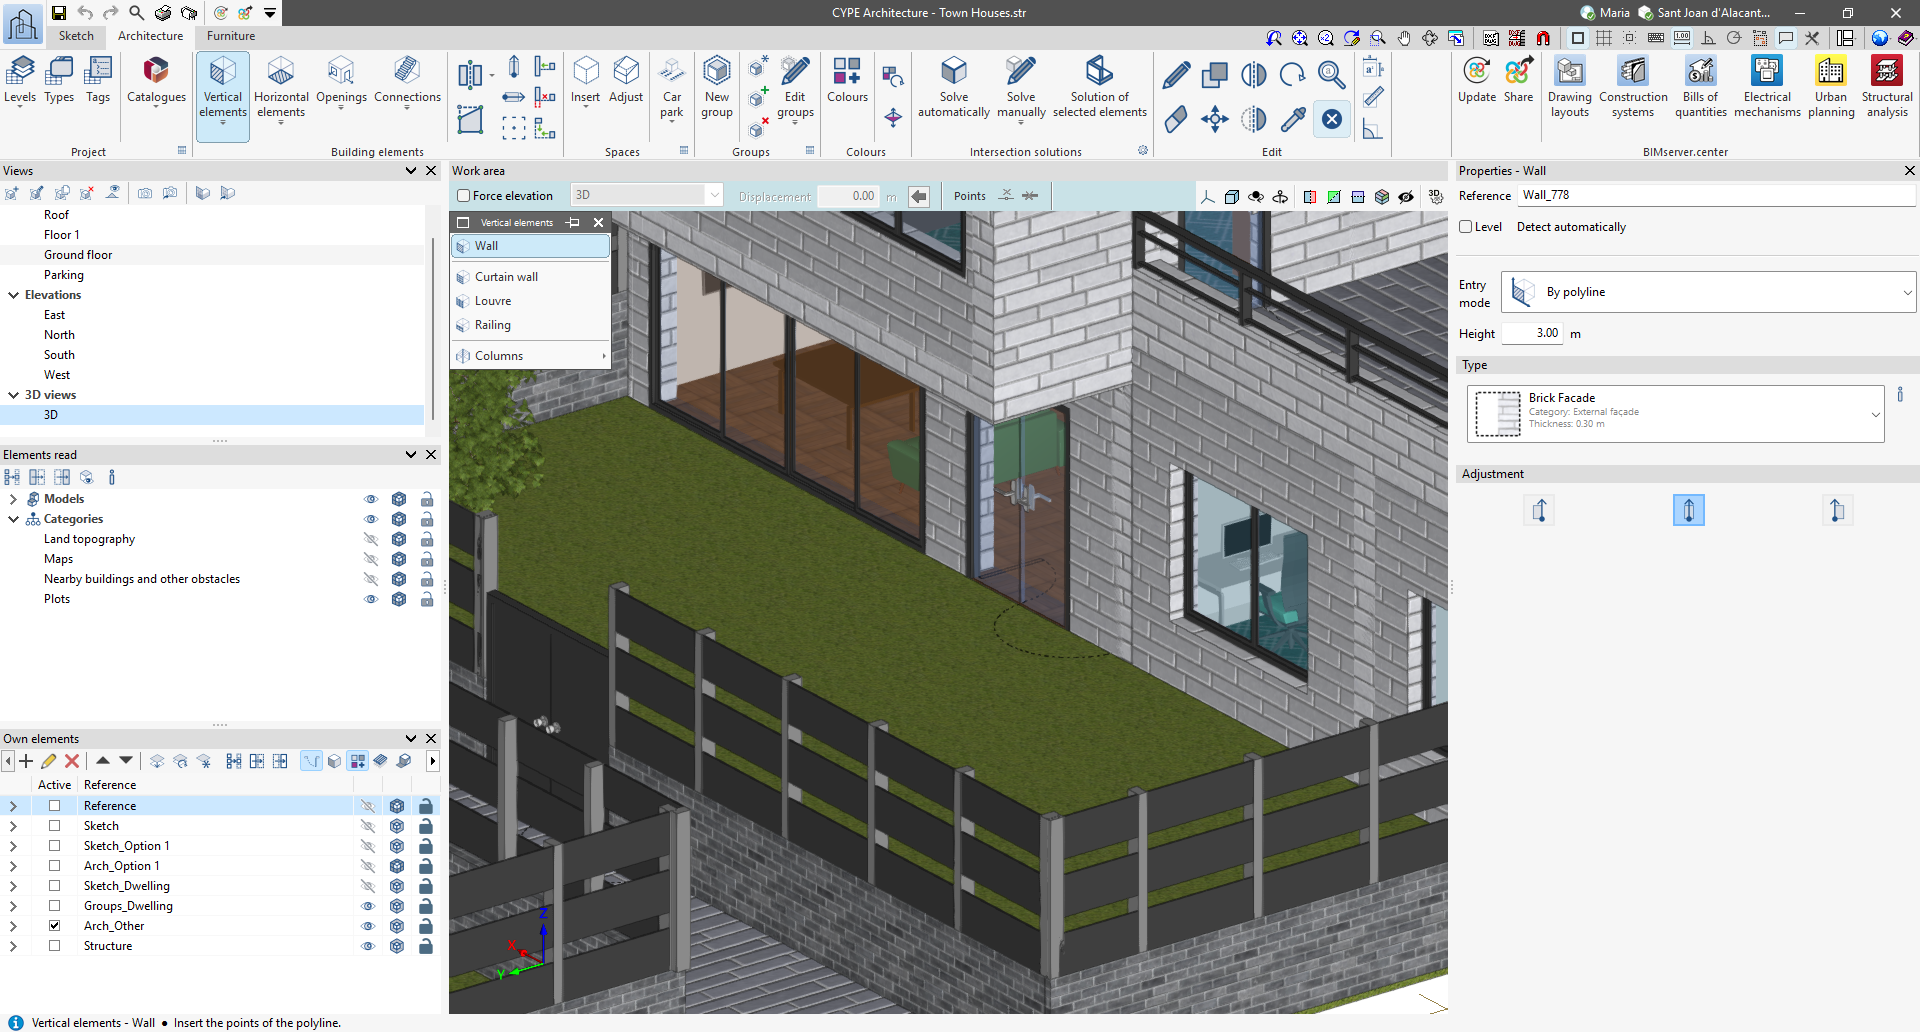Choose Solve manually intersection tool
Screen dimensions: 1920x1032
point(1021,89)
